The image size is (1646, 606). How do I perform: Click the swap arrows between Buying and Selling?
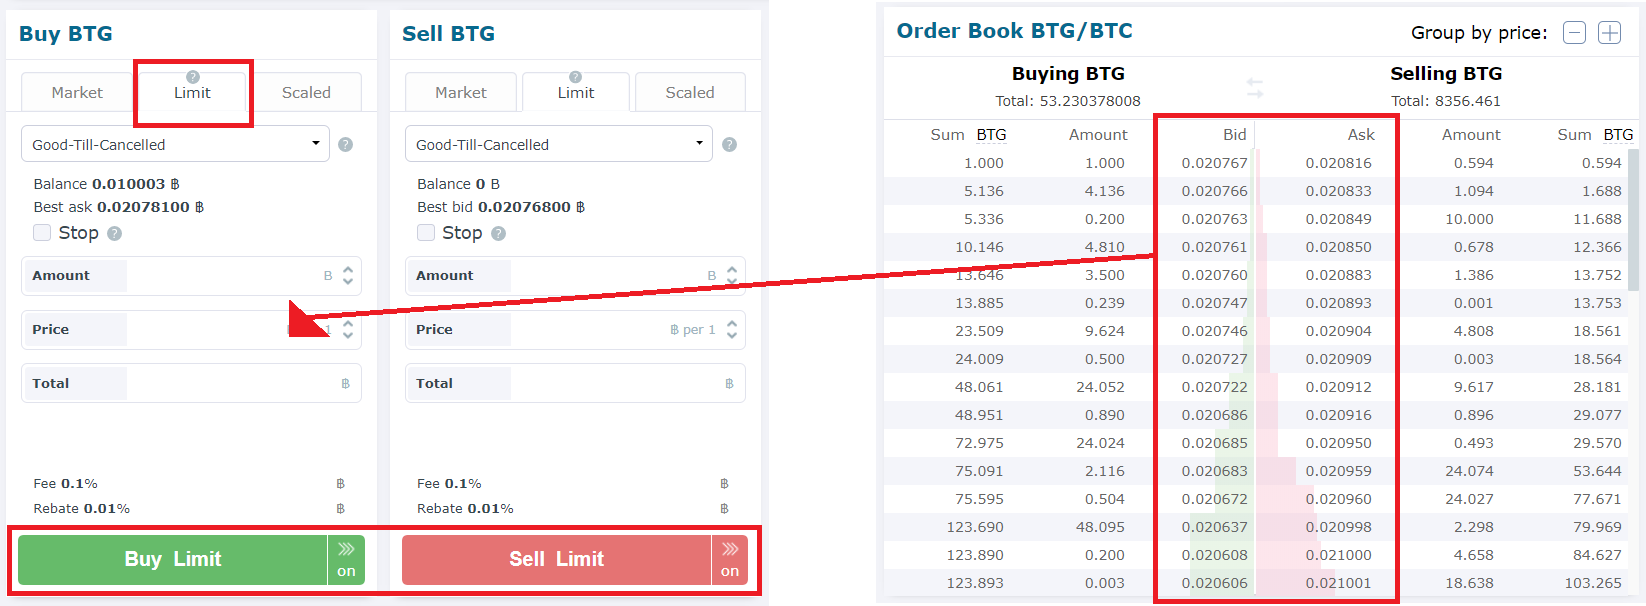point(1255,88)
